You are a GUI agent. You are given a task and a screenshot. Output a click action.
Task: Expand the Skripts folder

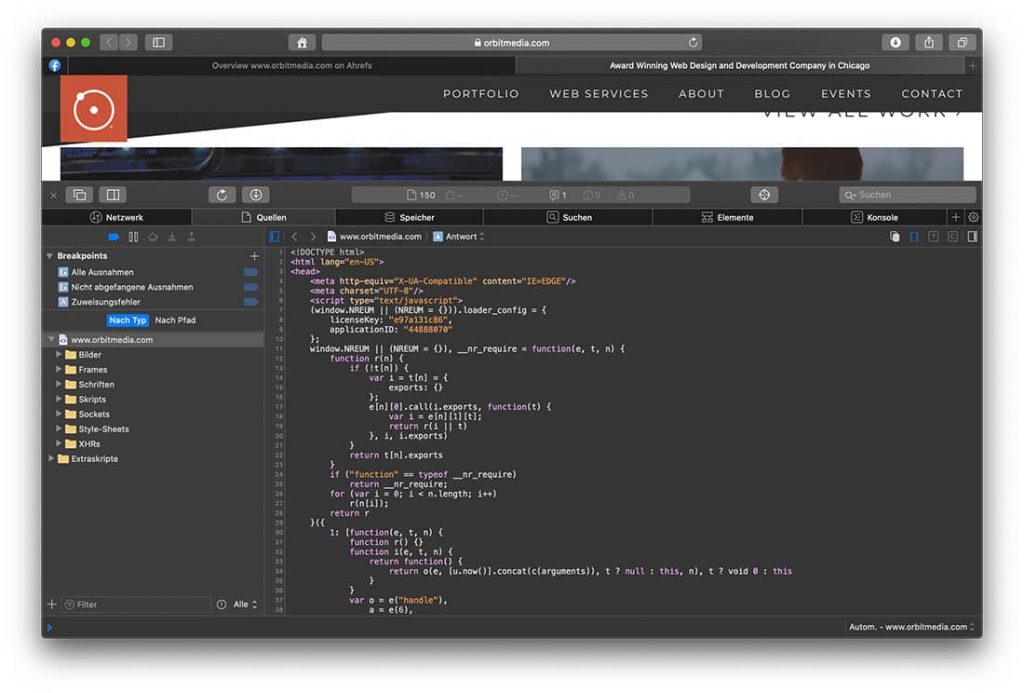(59, 399)
